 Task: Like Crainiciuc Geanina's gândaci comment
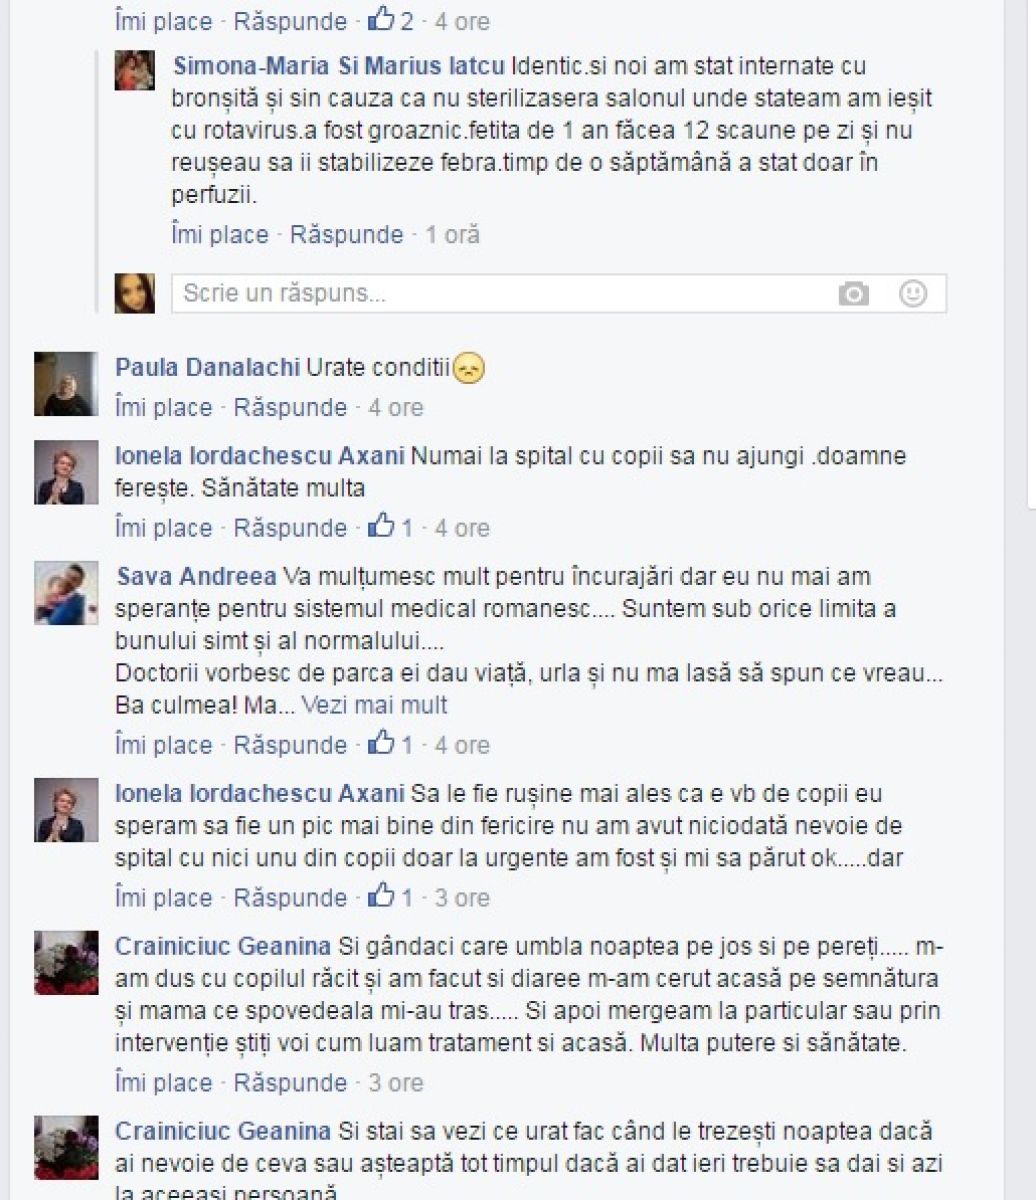pyautogui.click(x=163, y=1082)
